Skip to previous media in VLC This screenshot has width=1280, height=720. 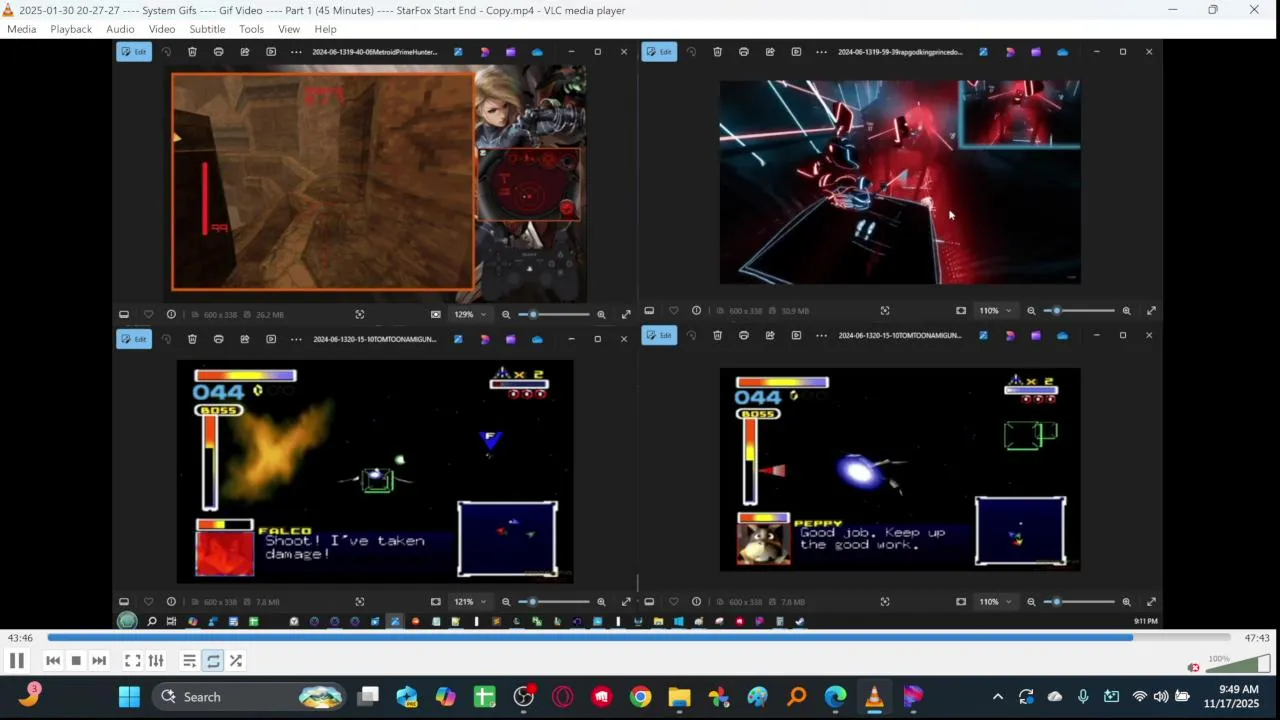(53, 661)
